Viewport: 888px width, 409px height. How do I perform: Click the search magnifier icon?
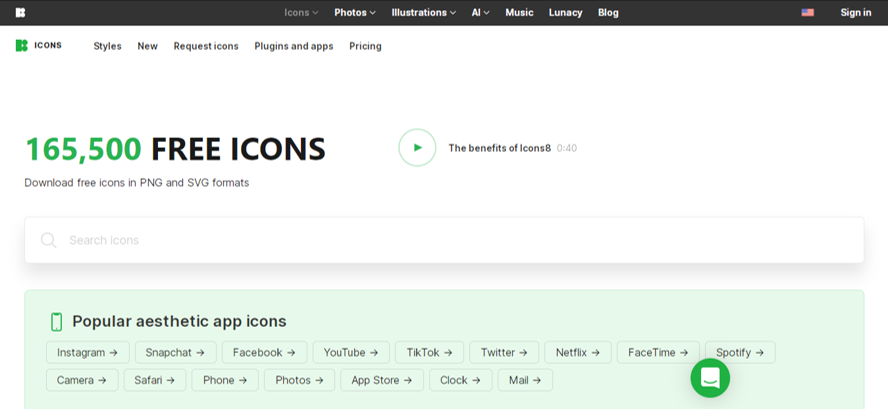(x=49, y=240)
